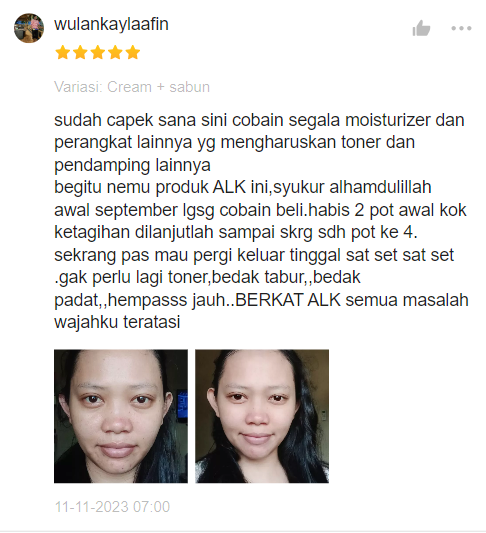
Task: Click the hempasss jauh text
Action: pos(166,300)
